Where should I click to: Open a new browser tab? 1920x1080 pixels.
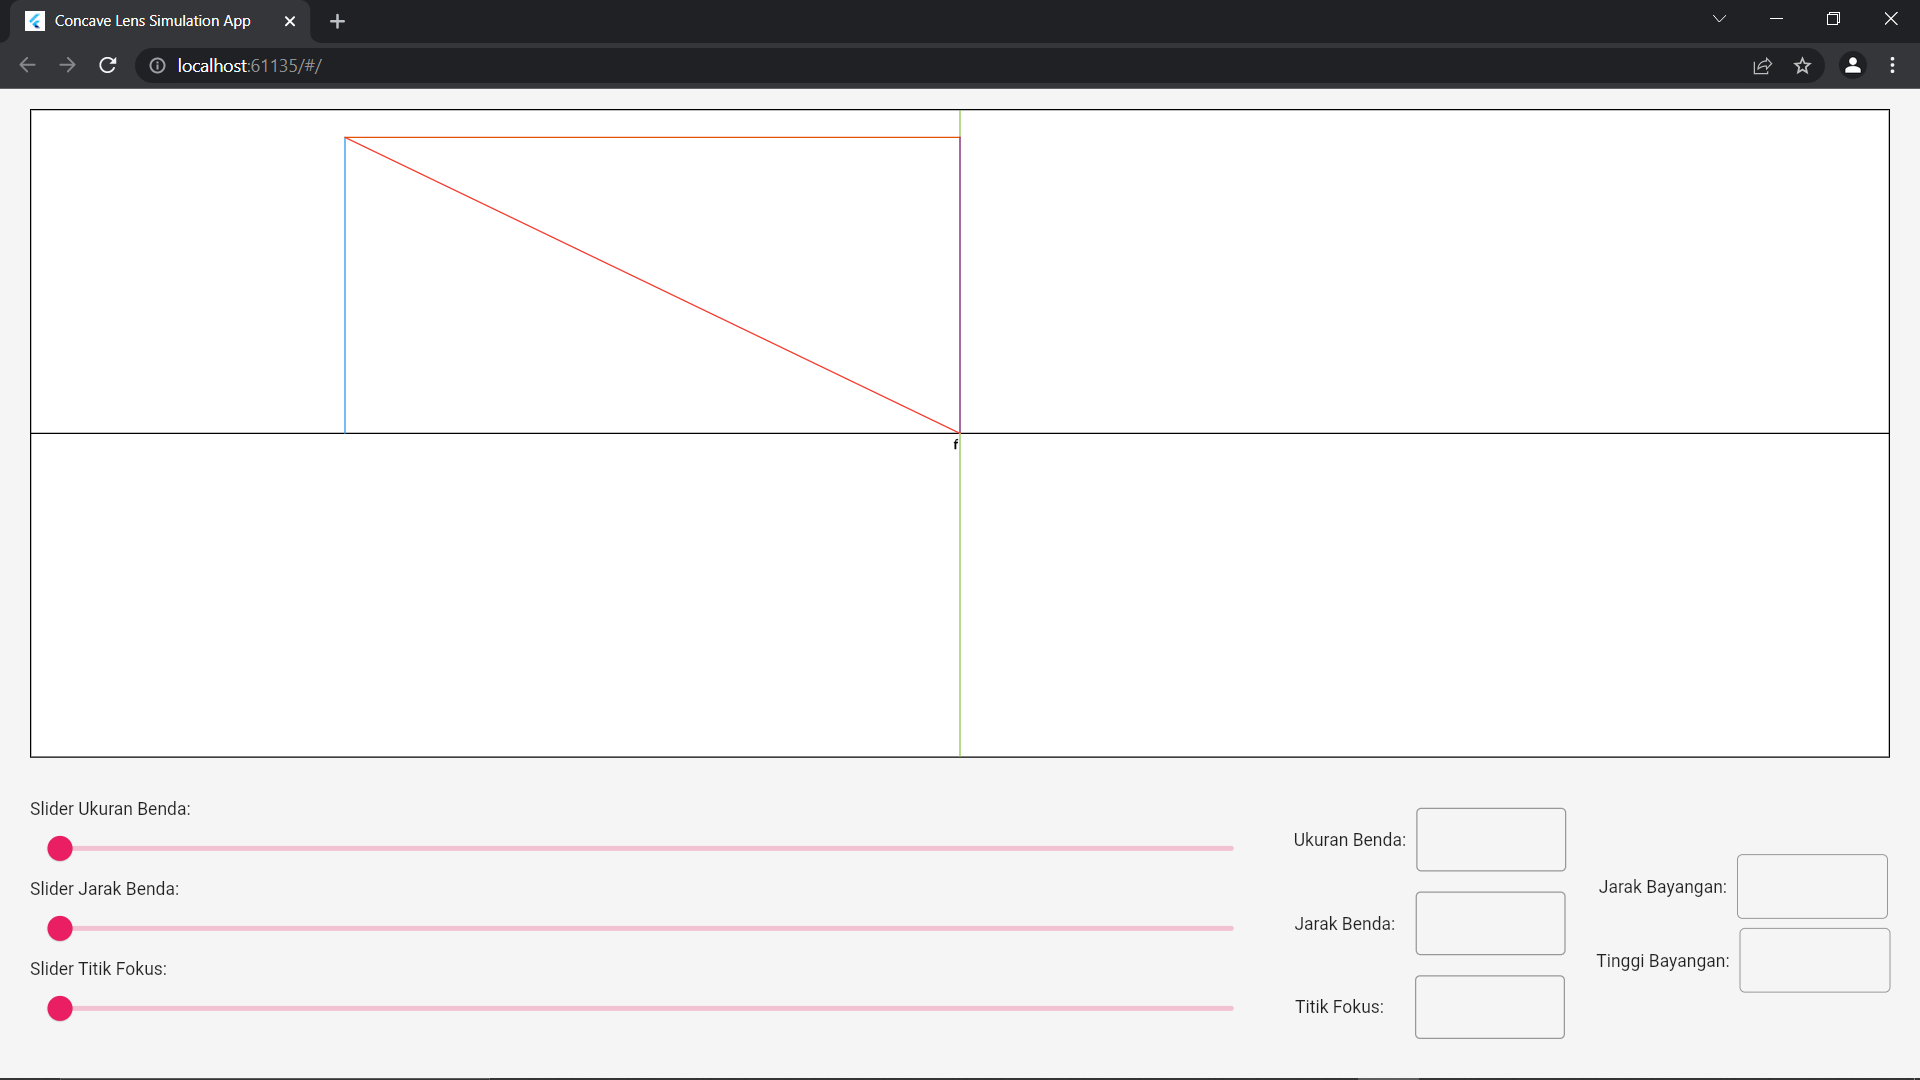[x=337, y=20]
